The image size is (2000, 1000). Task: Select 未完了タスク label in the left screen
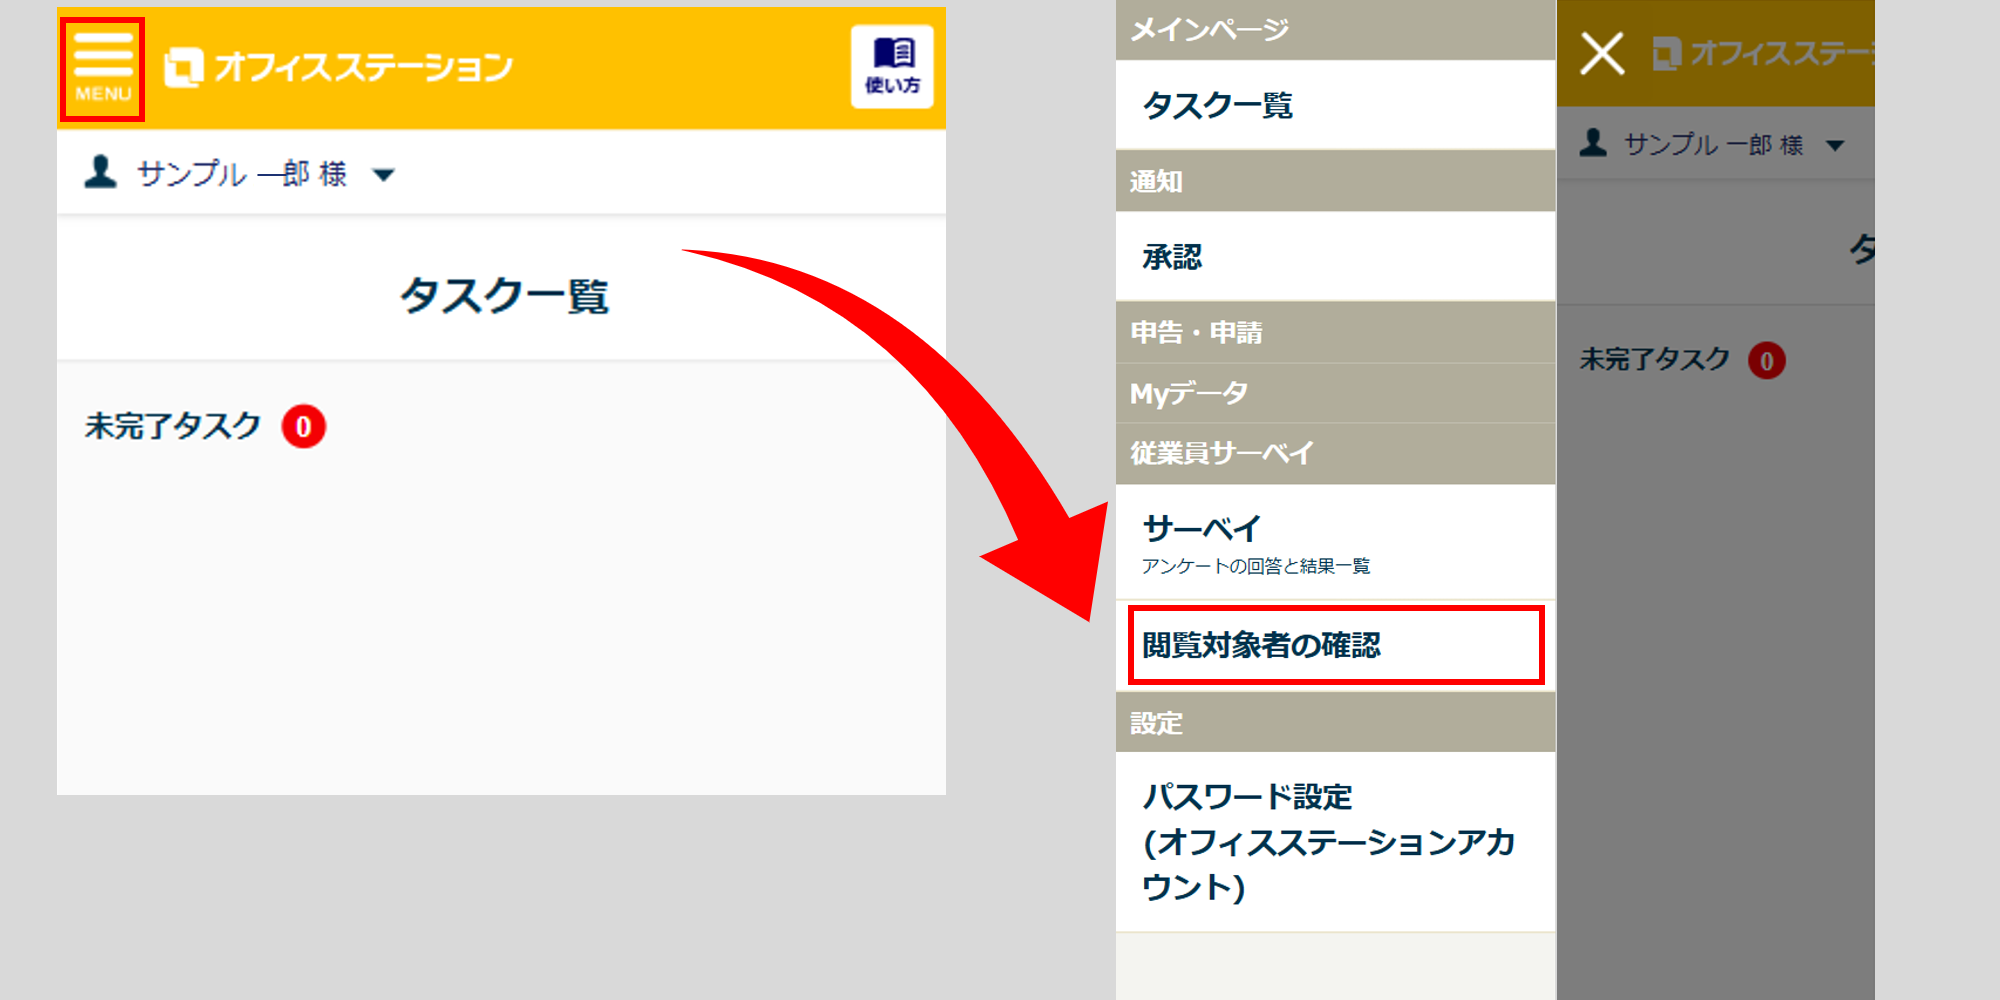coord(173,426)
